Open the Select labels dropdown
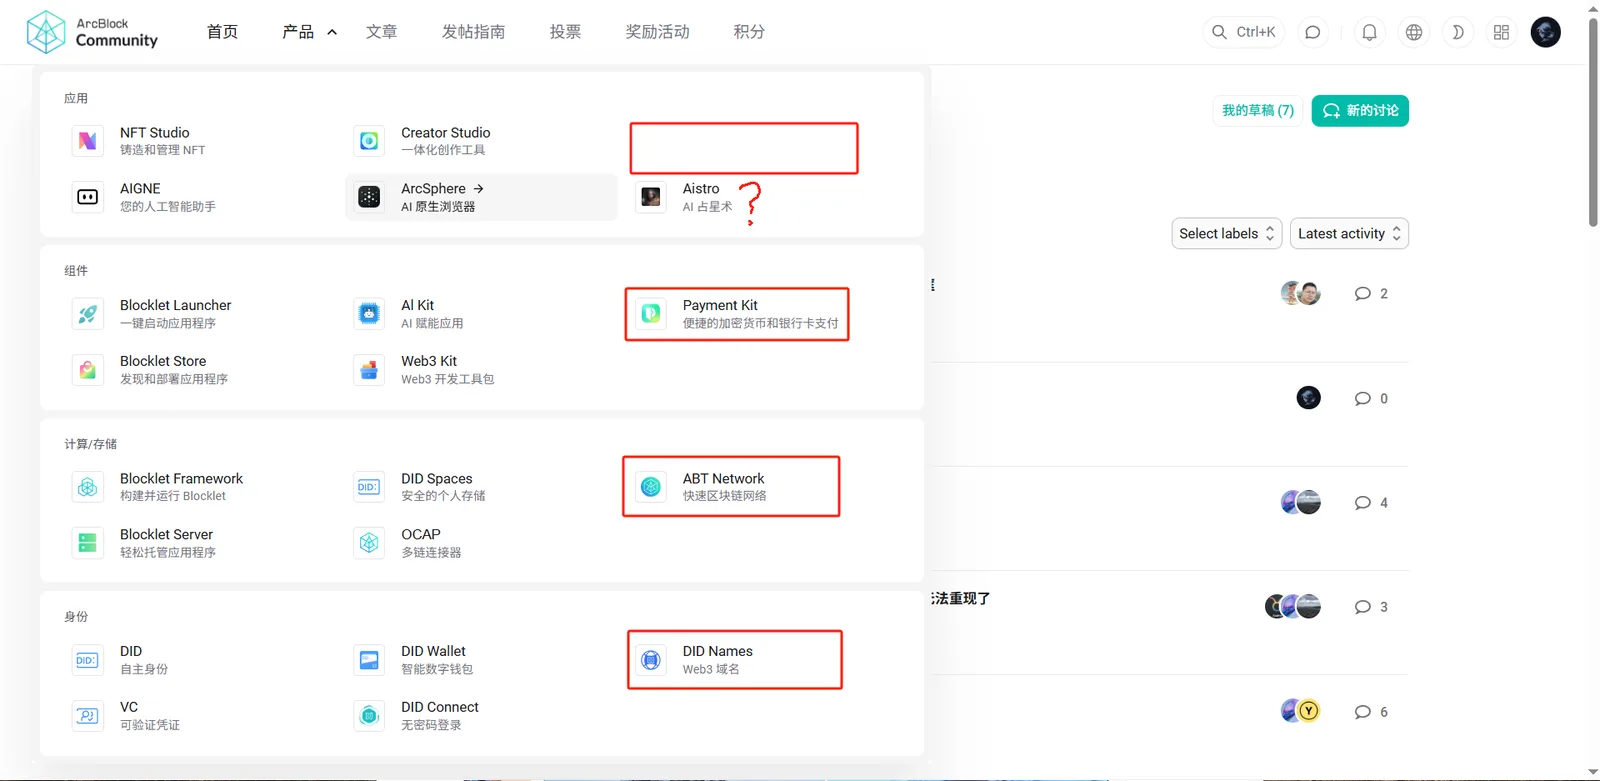This screenshot has height=781, width=1600. click(x=1227, y=234)
